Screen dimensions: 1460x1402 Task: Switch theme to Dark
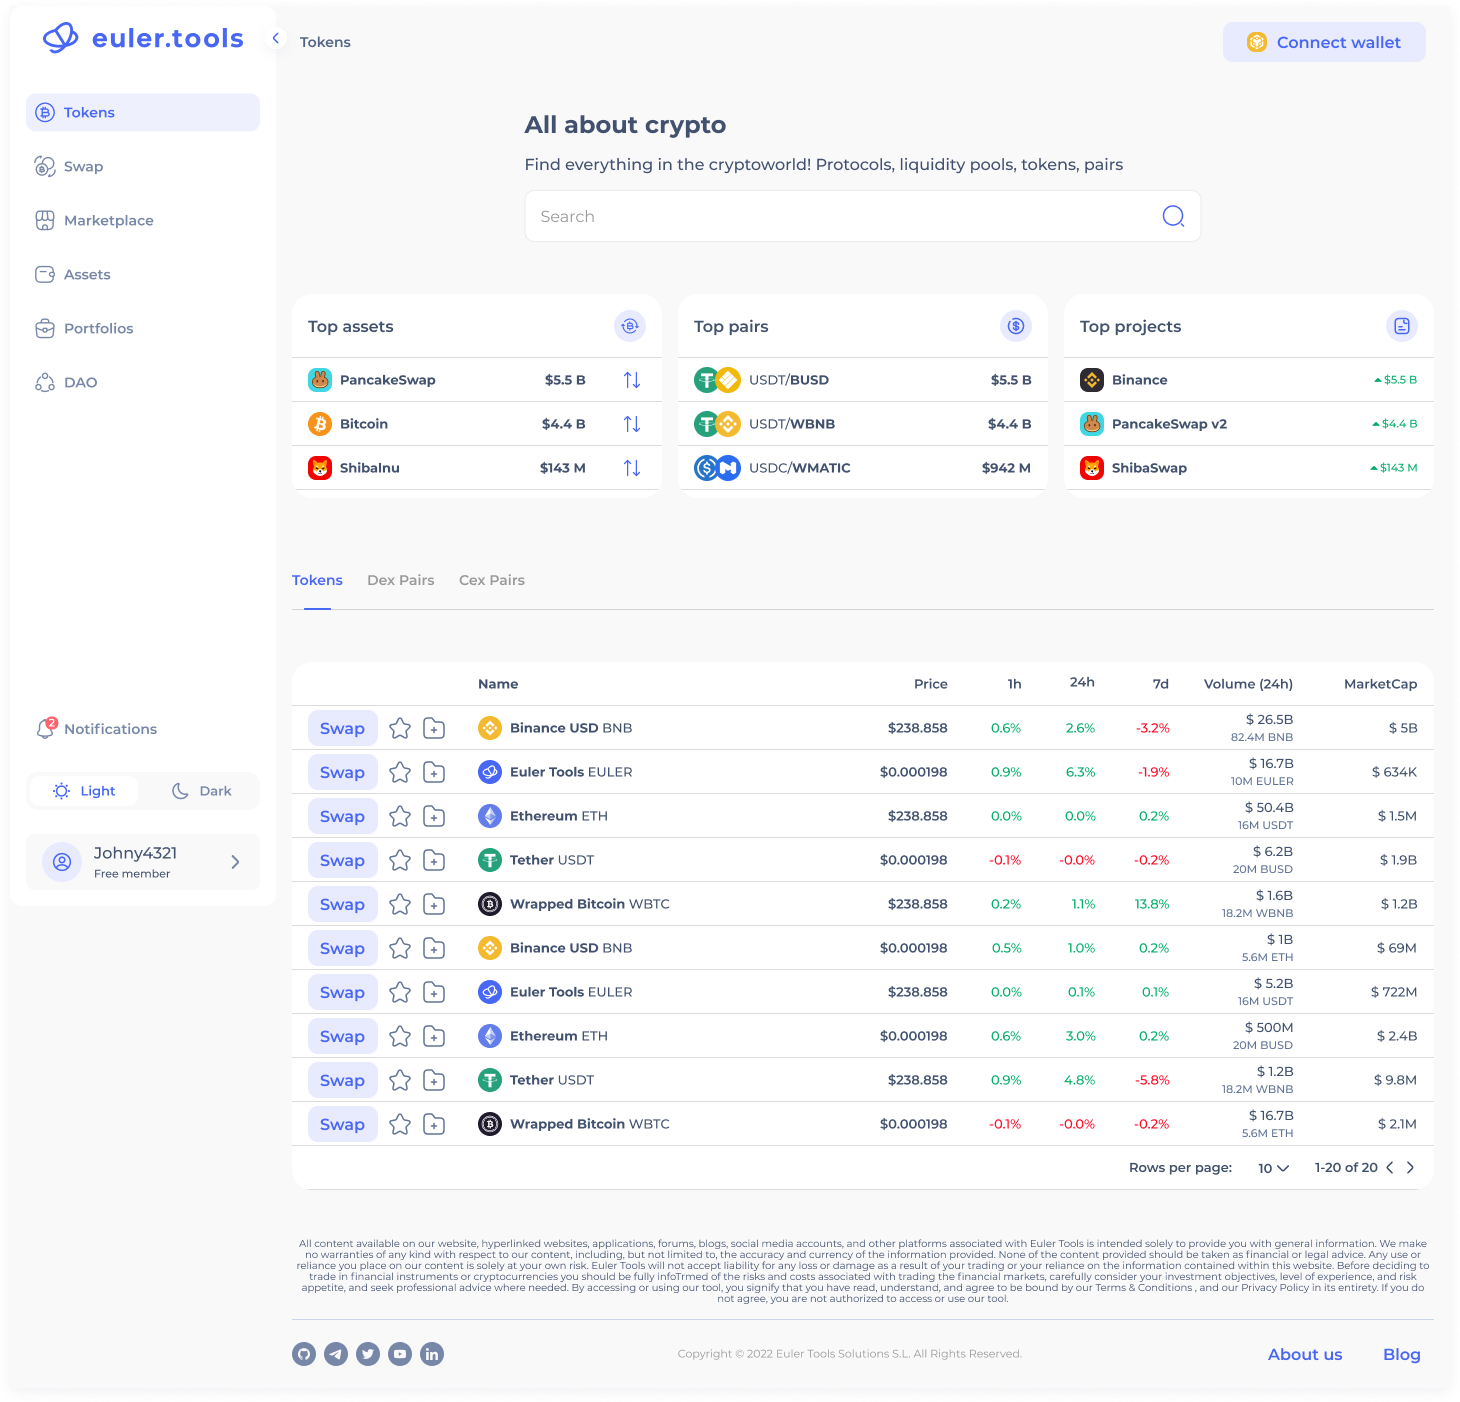[x=201, y=791]
